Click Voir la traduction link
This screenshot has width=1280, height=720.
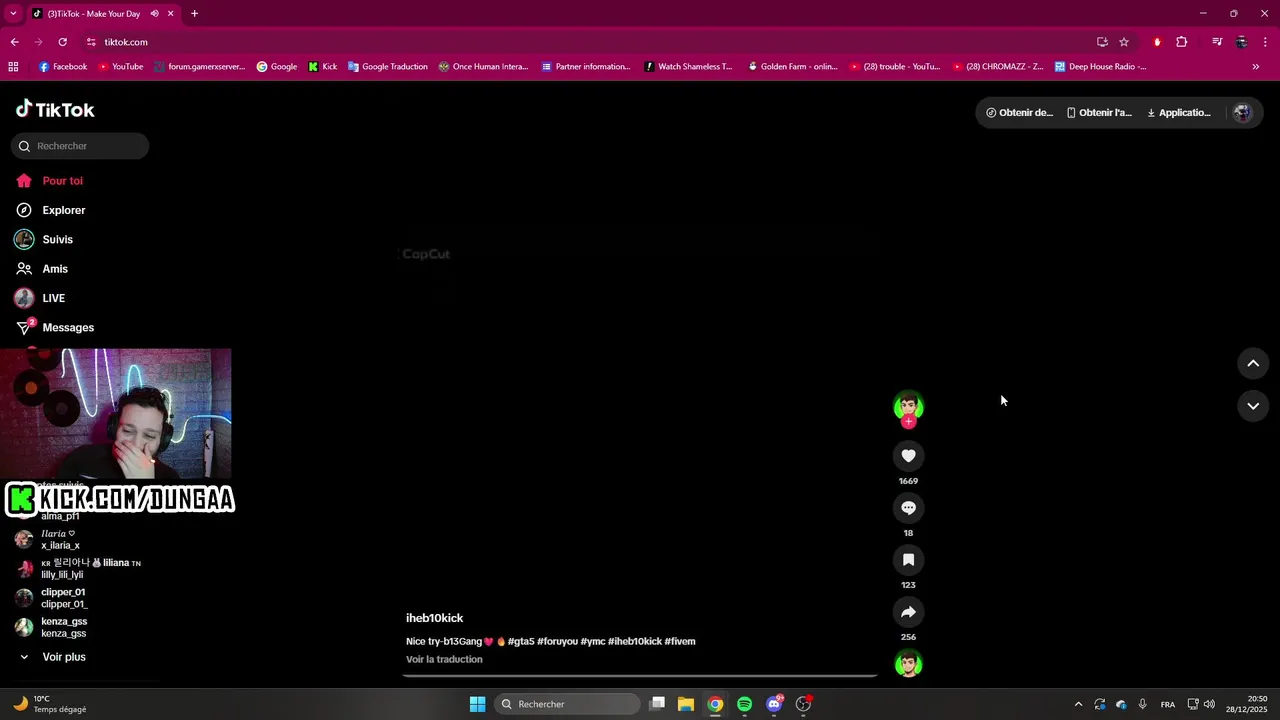[444, 660]
